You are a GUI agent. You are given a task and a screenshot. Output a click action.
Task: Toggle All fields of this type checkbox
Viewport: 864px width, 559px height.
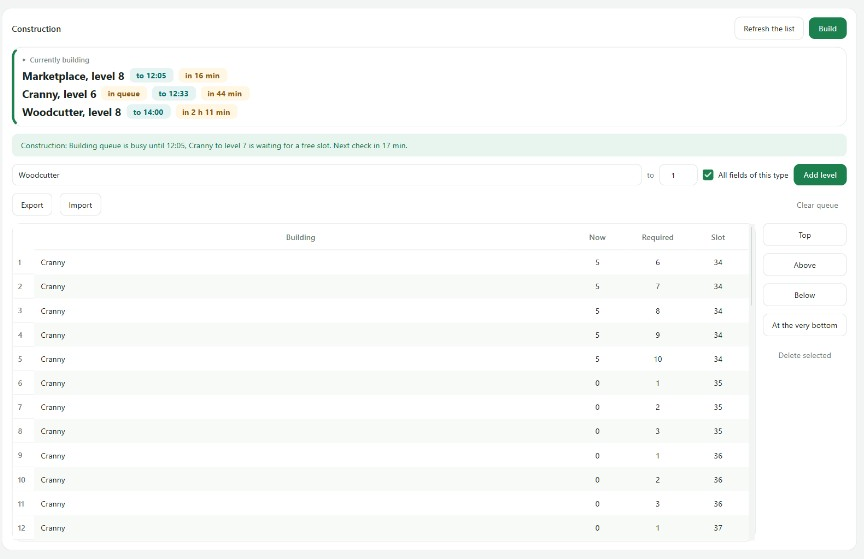point(708,175)
